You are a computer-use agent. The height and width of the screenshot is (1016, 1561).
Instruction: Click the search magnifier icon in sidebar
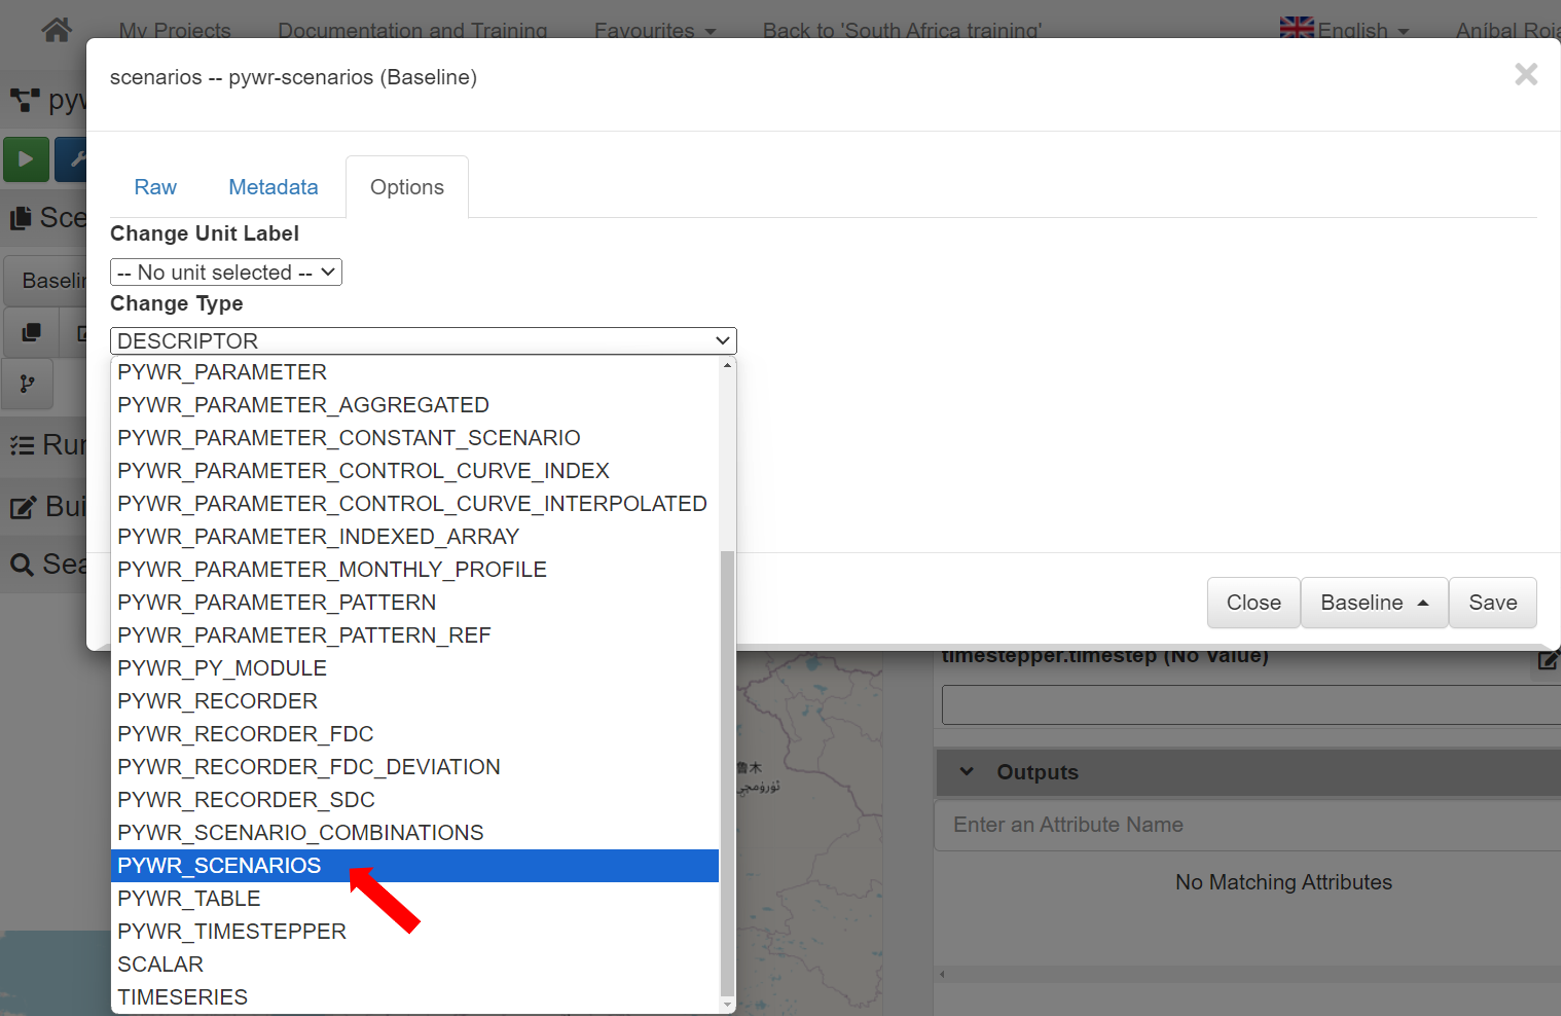(21, 565)
